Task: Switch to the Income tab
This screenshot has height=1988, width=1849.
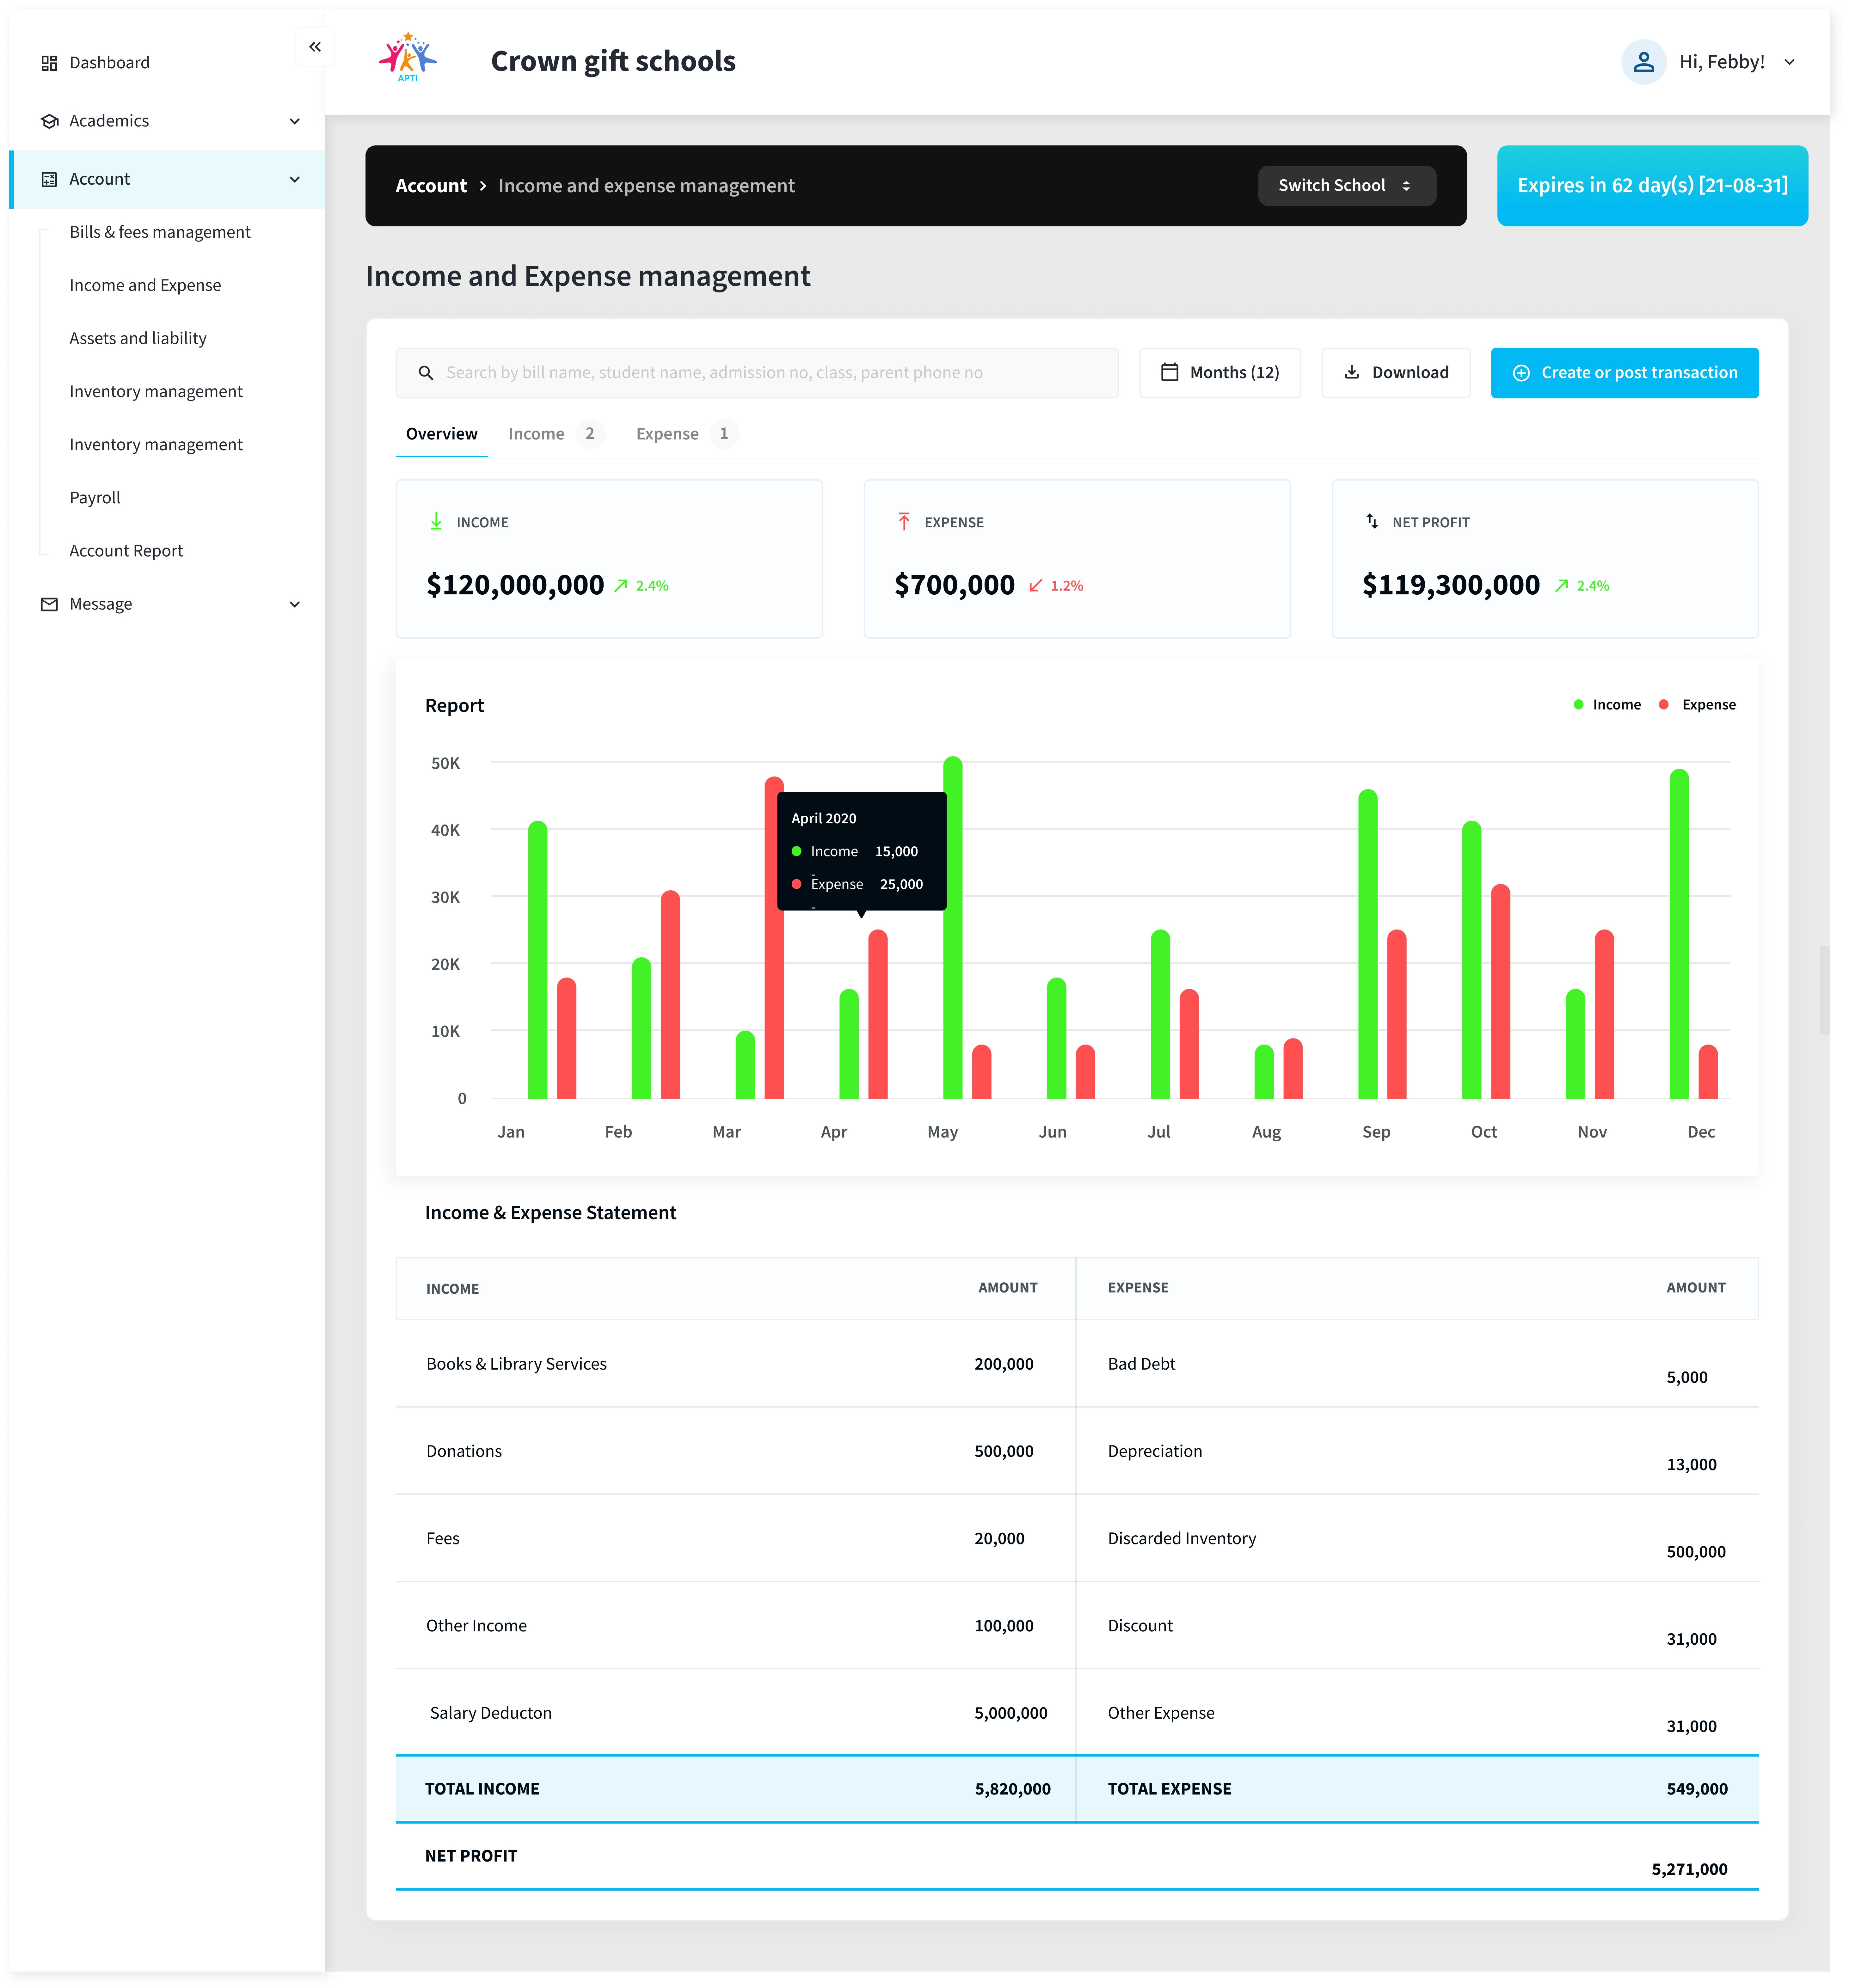Action: click(537, 434)
